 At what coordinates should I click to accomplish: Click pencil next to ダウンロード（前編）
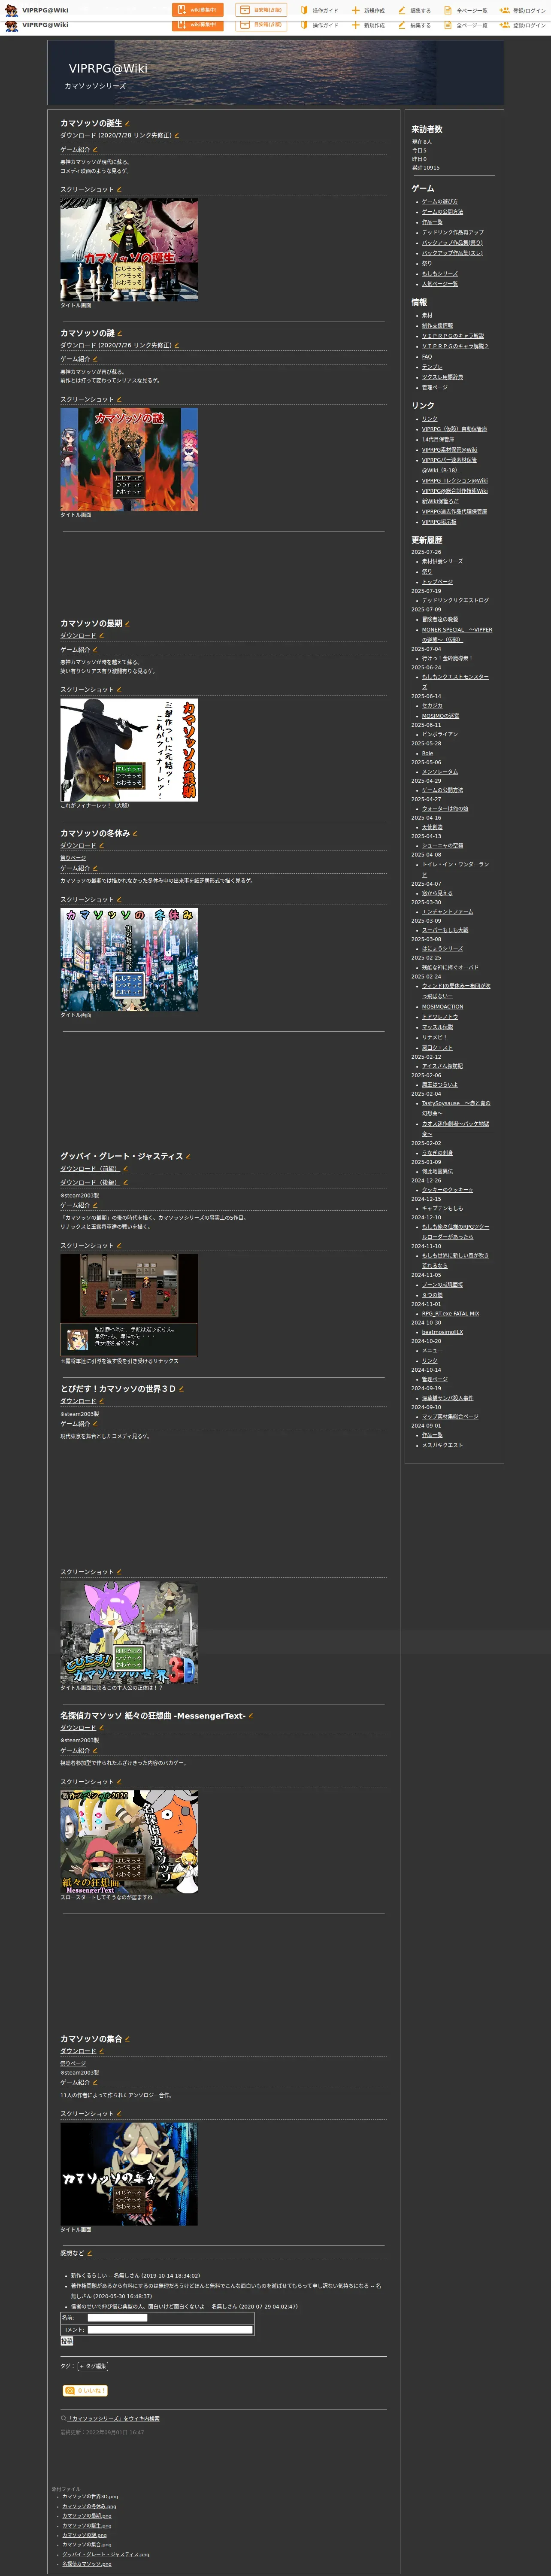coord(126,1169)
